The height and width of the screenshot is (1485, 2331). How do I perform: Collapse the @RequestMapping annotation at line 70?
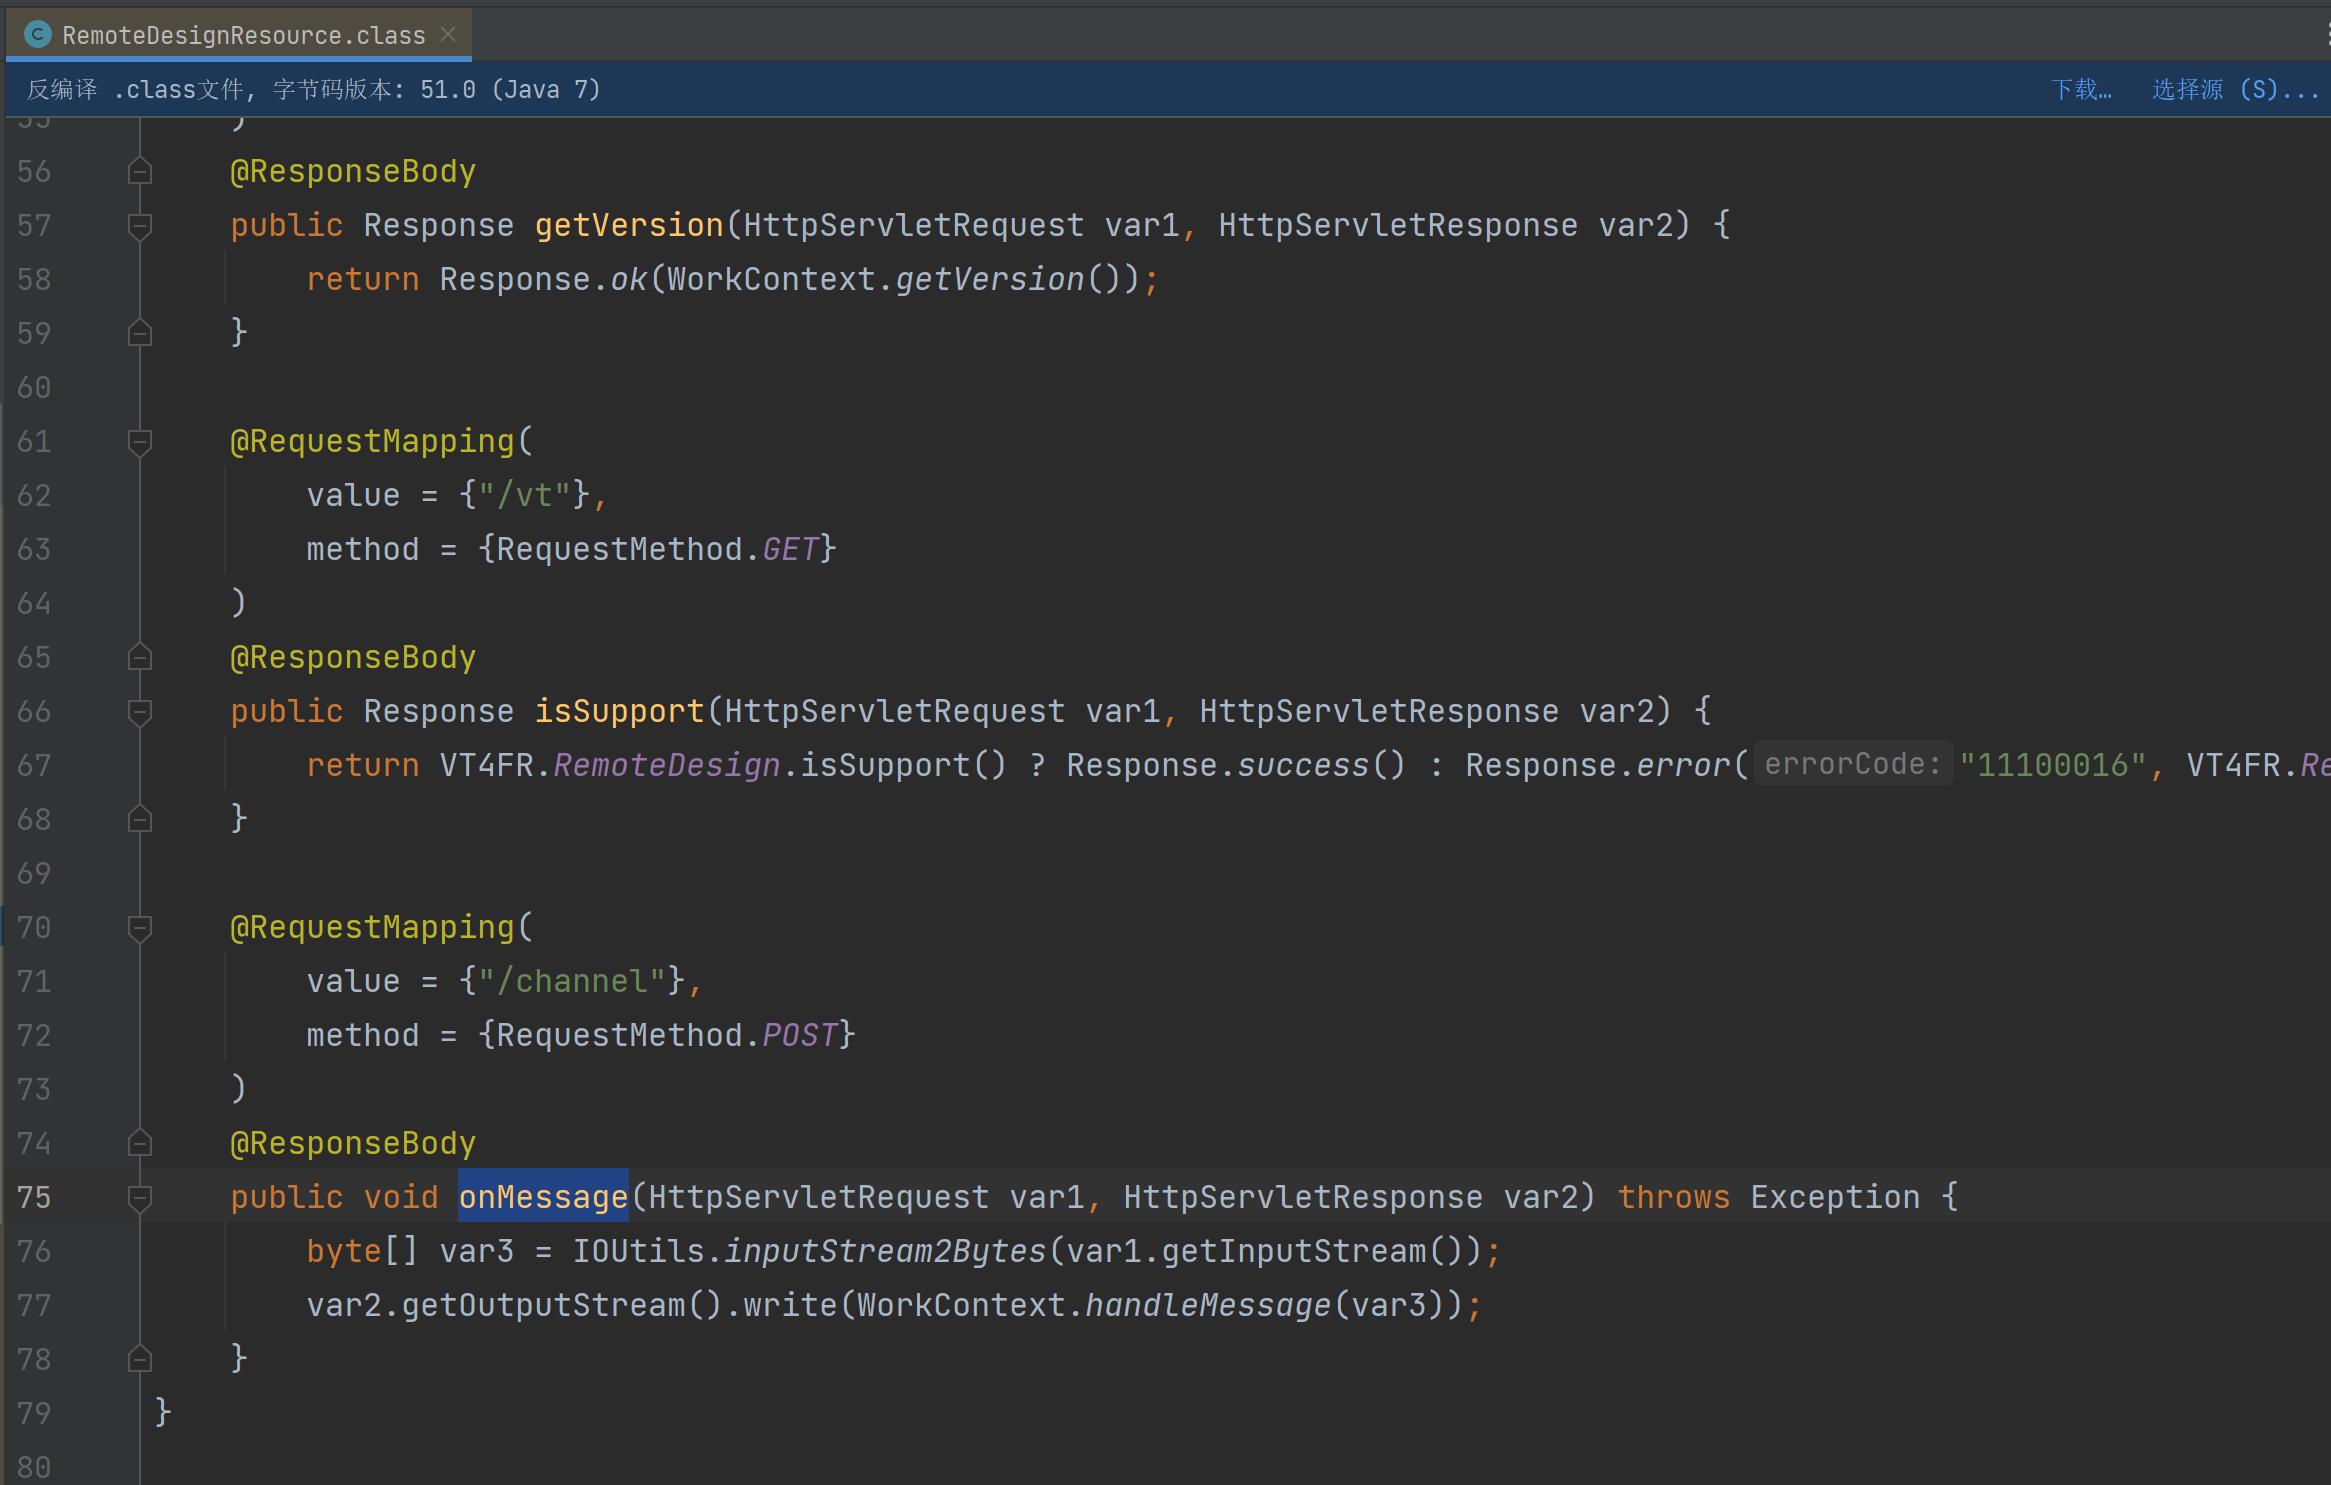[x=140, y=928]
